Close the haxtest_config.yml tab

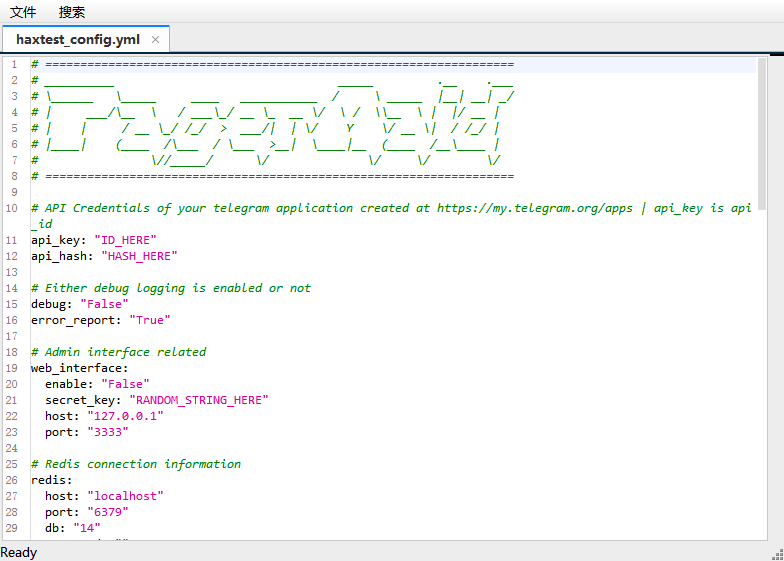tap(156, 40)
